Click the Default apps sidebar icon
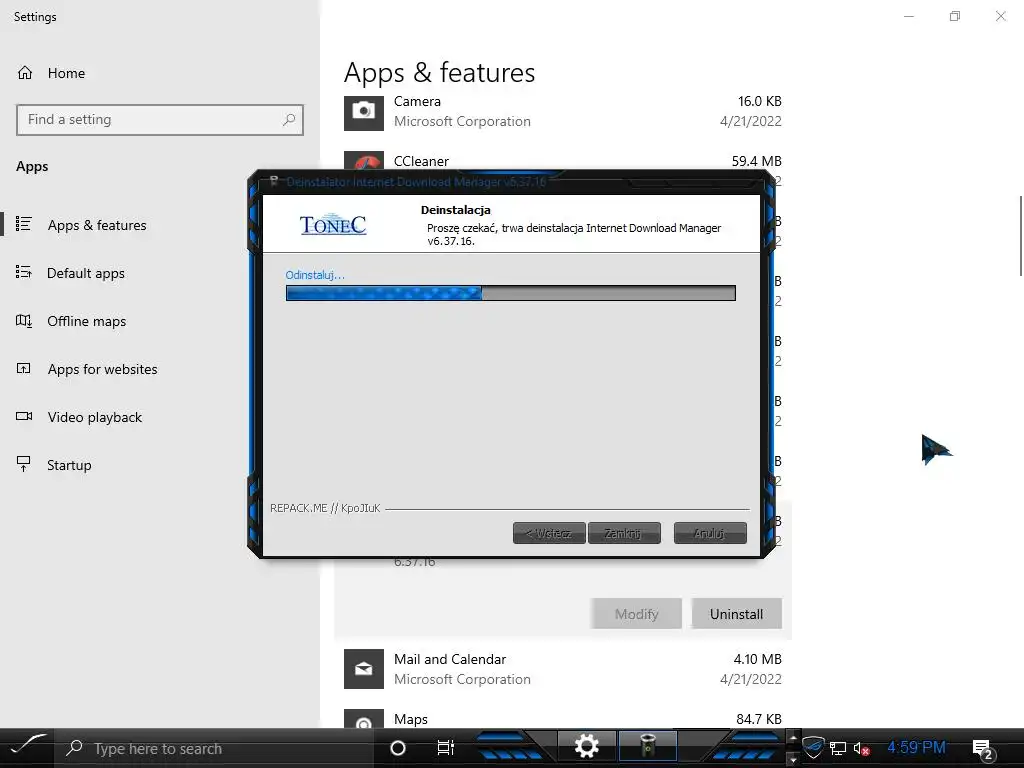The image size is (1024, 768). pyautogui.click(x=24, y=272)
